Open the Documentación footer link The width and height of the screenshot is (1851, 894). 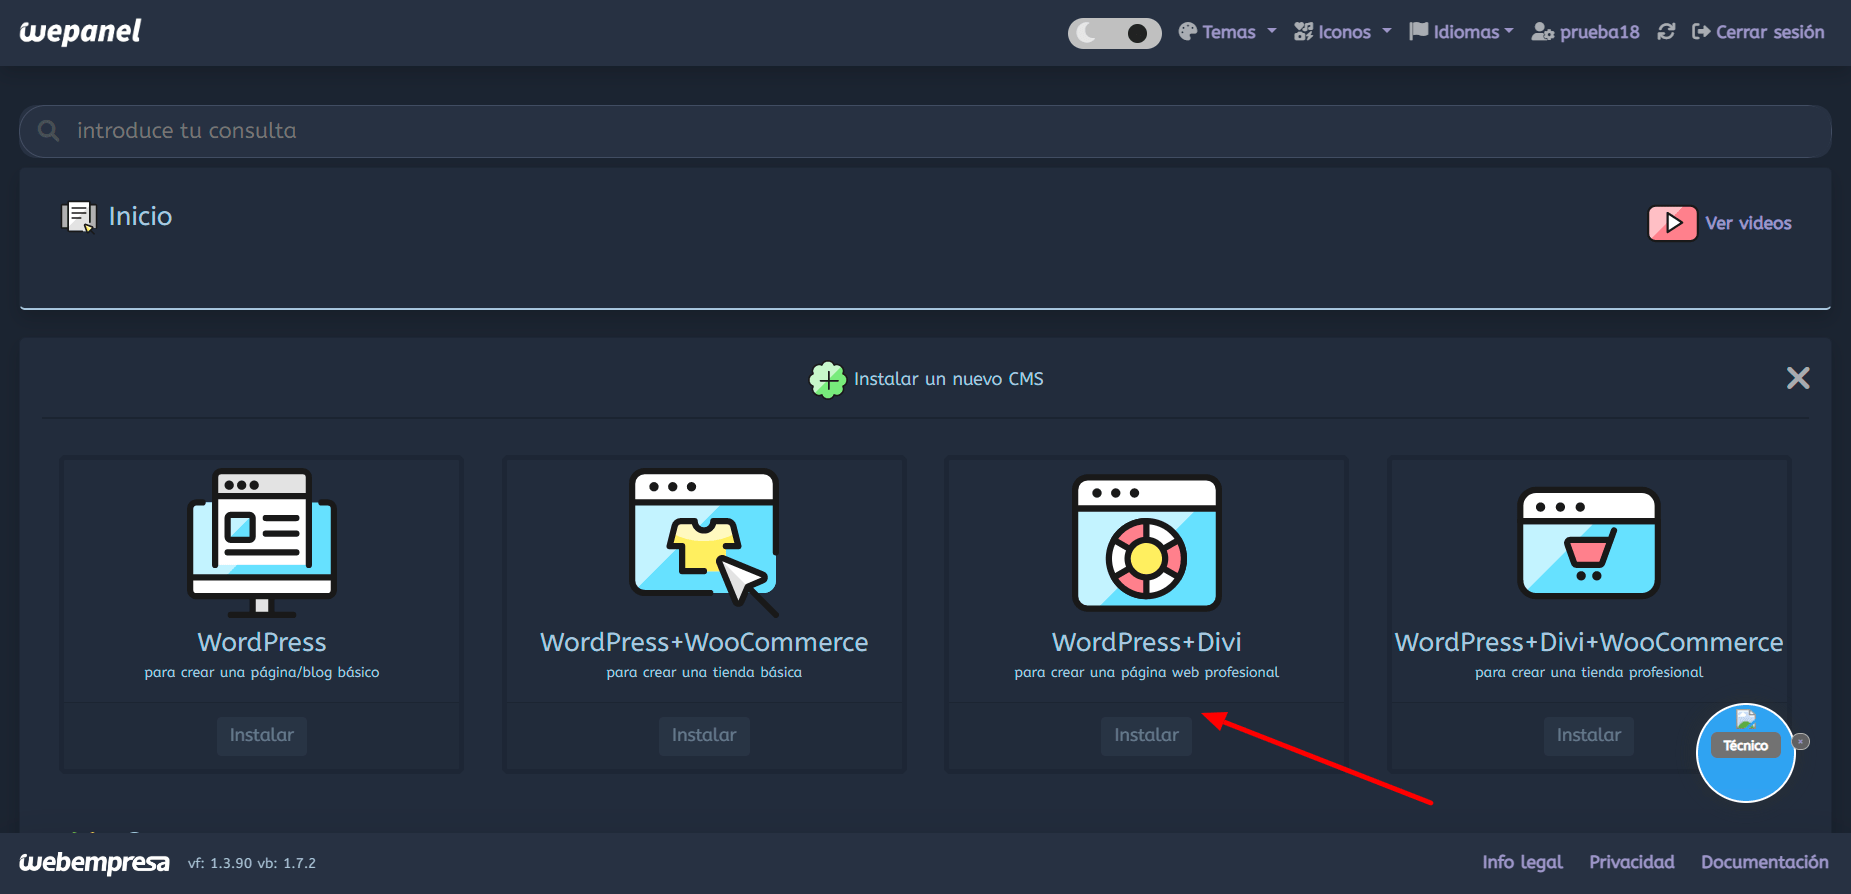(1765, 862)
